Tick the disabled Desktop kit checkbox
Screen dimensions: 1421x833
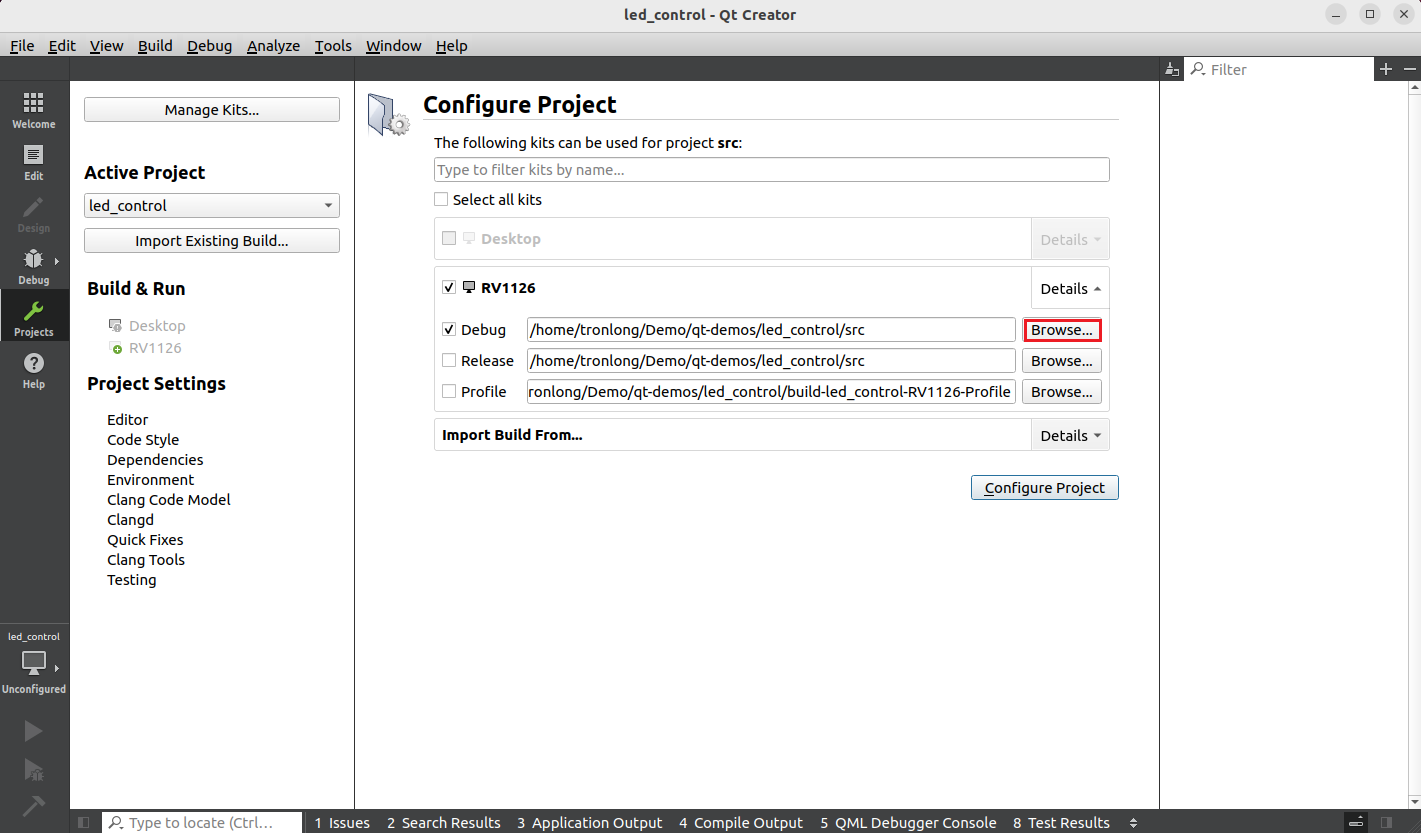tap(449, 239)
